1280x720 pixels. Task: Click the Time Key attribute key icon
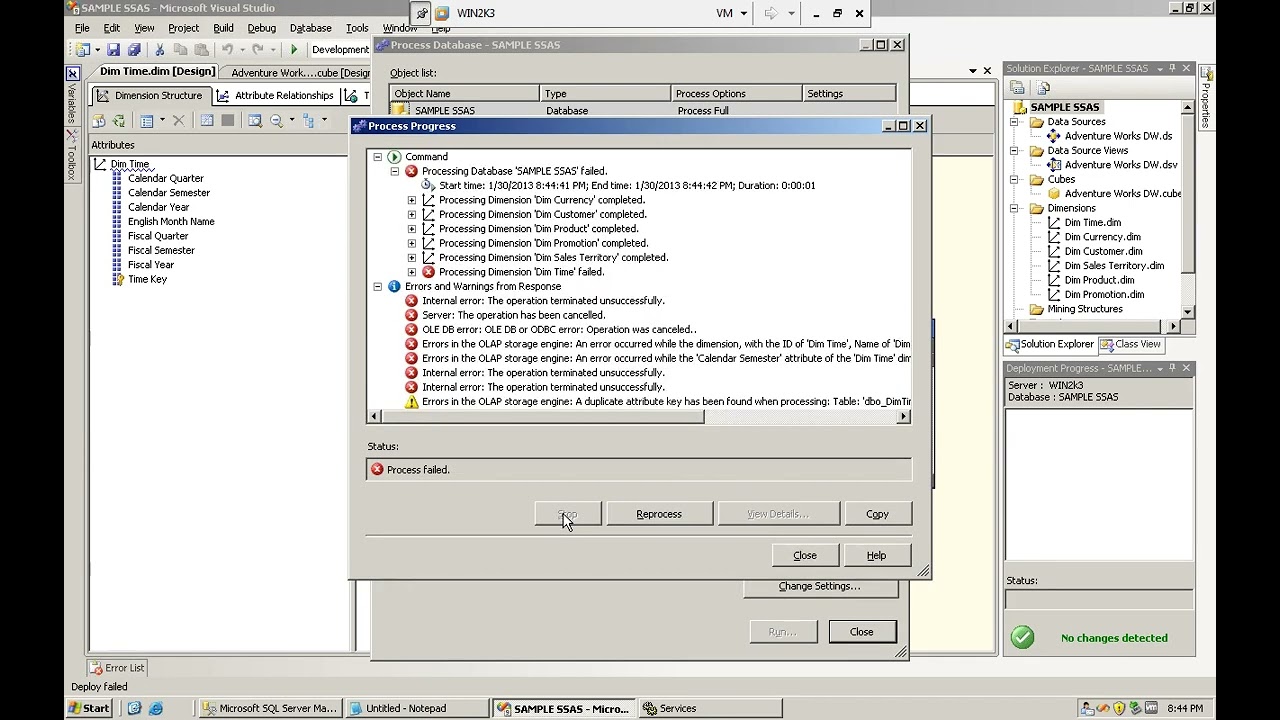[117, 280]
